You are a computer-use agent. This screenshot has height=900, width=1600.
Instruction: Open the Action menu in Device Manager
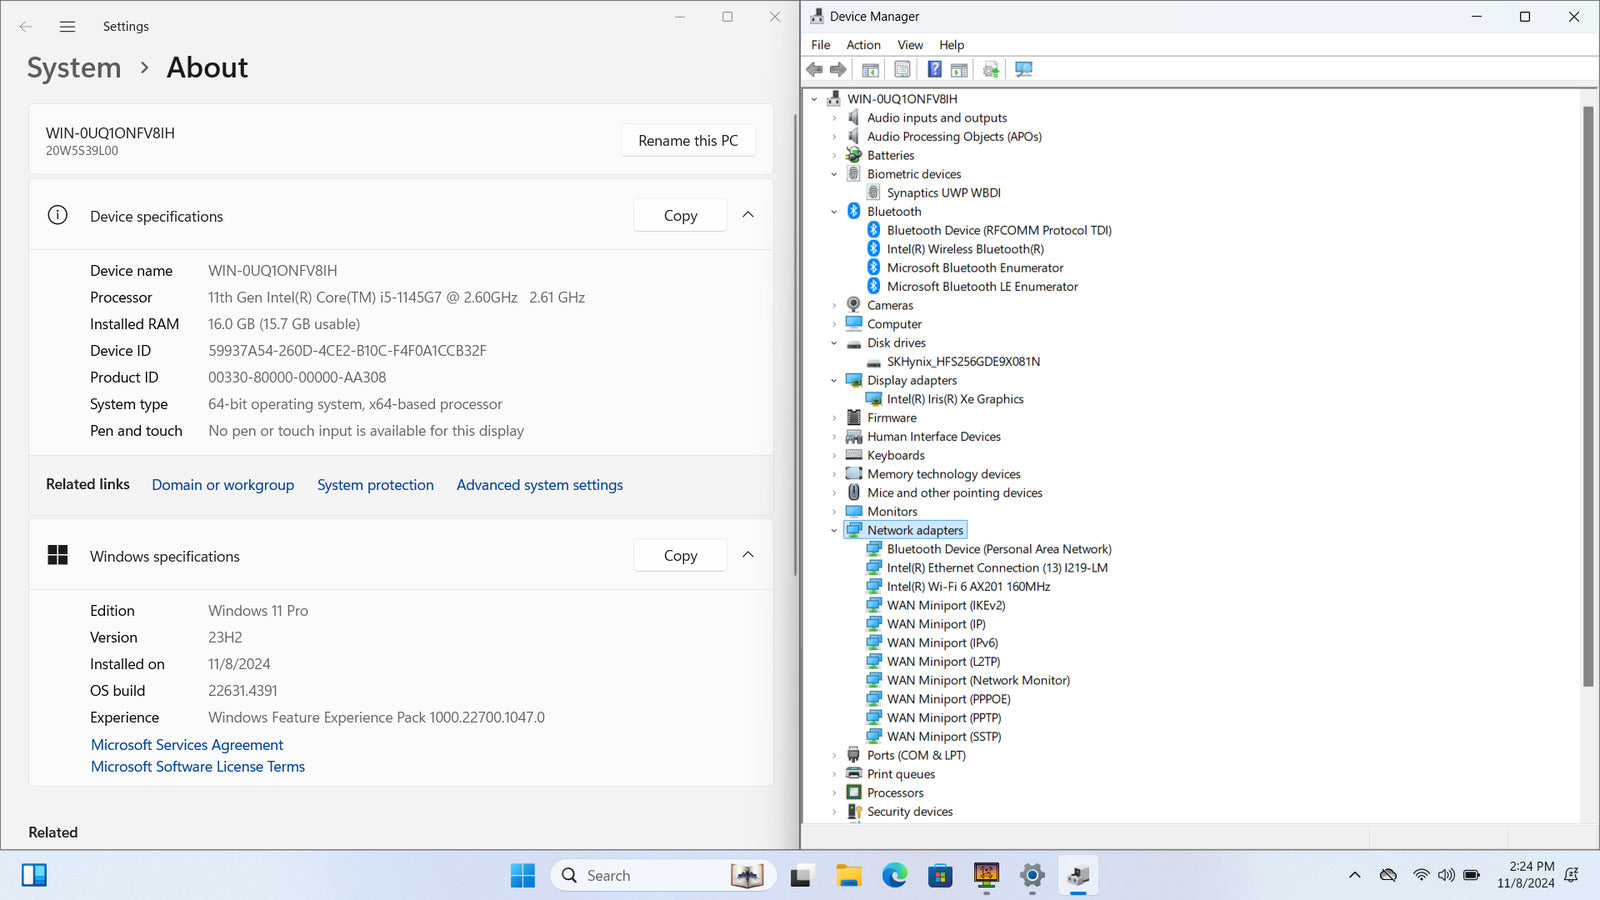(863, 45)
